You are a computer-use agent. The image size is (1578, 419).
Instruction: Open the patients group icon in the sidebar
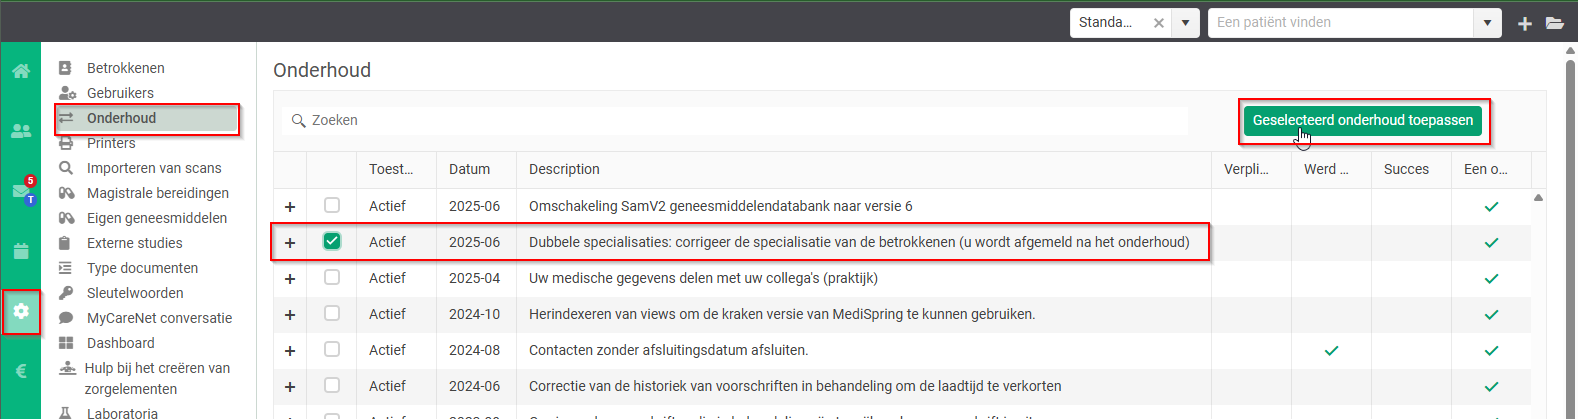[21, 131]
